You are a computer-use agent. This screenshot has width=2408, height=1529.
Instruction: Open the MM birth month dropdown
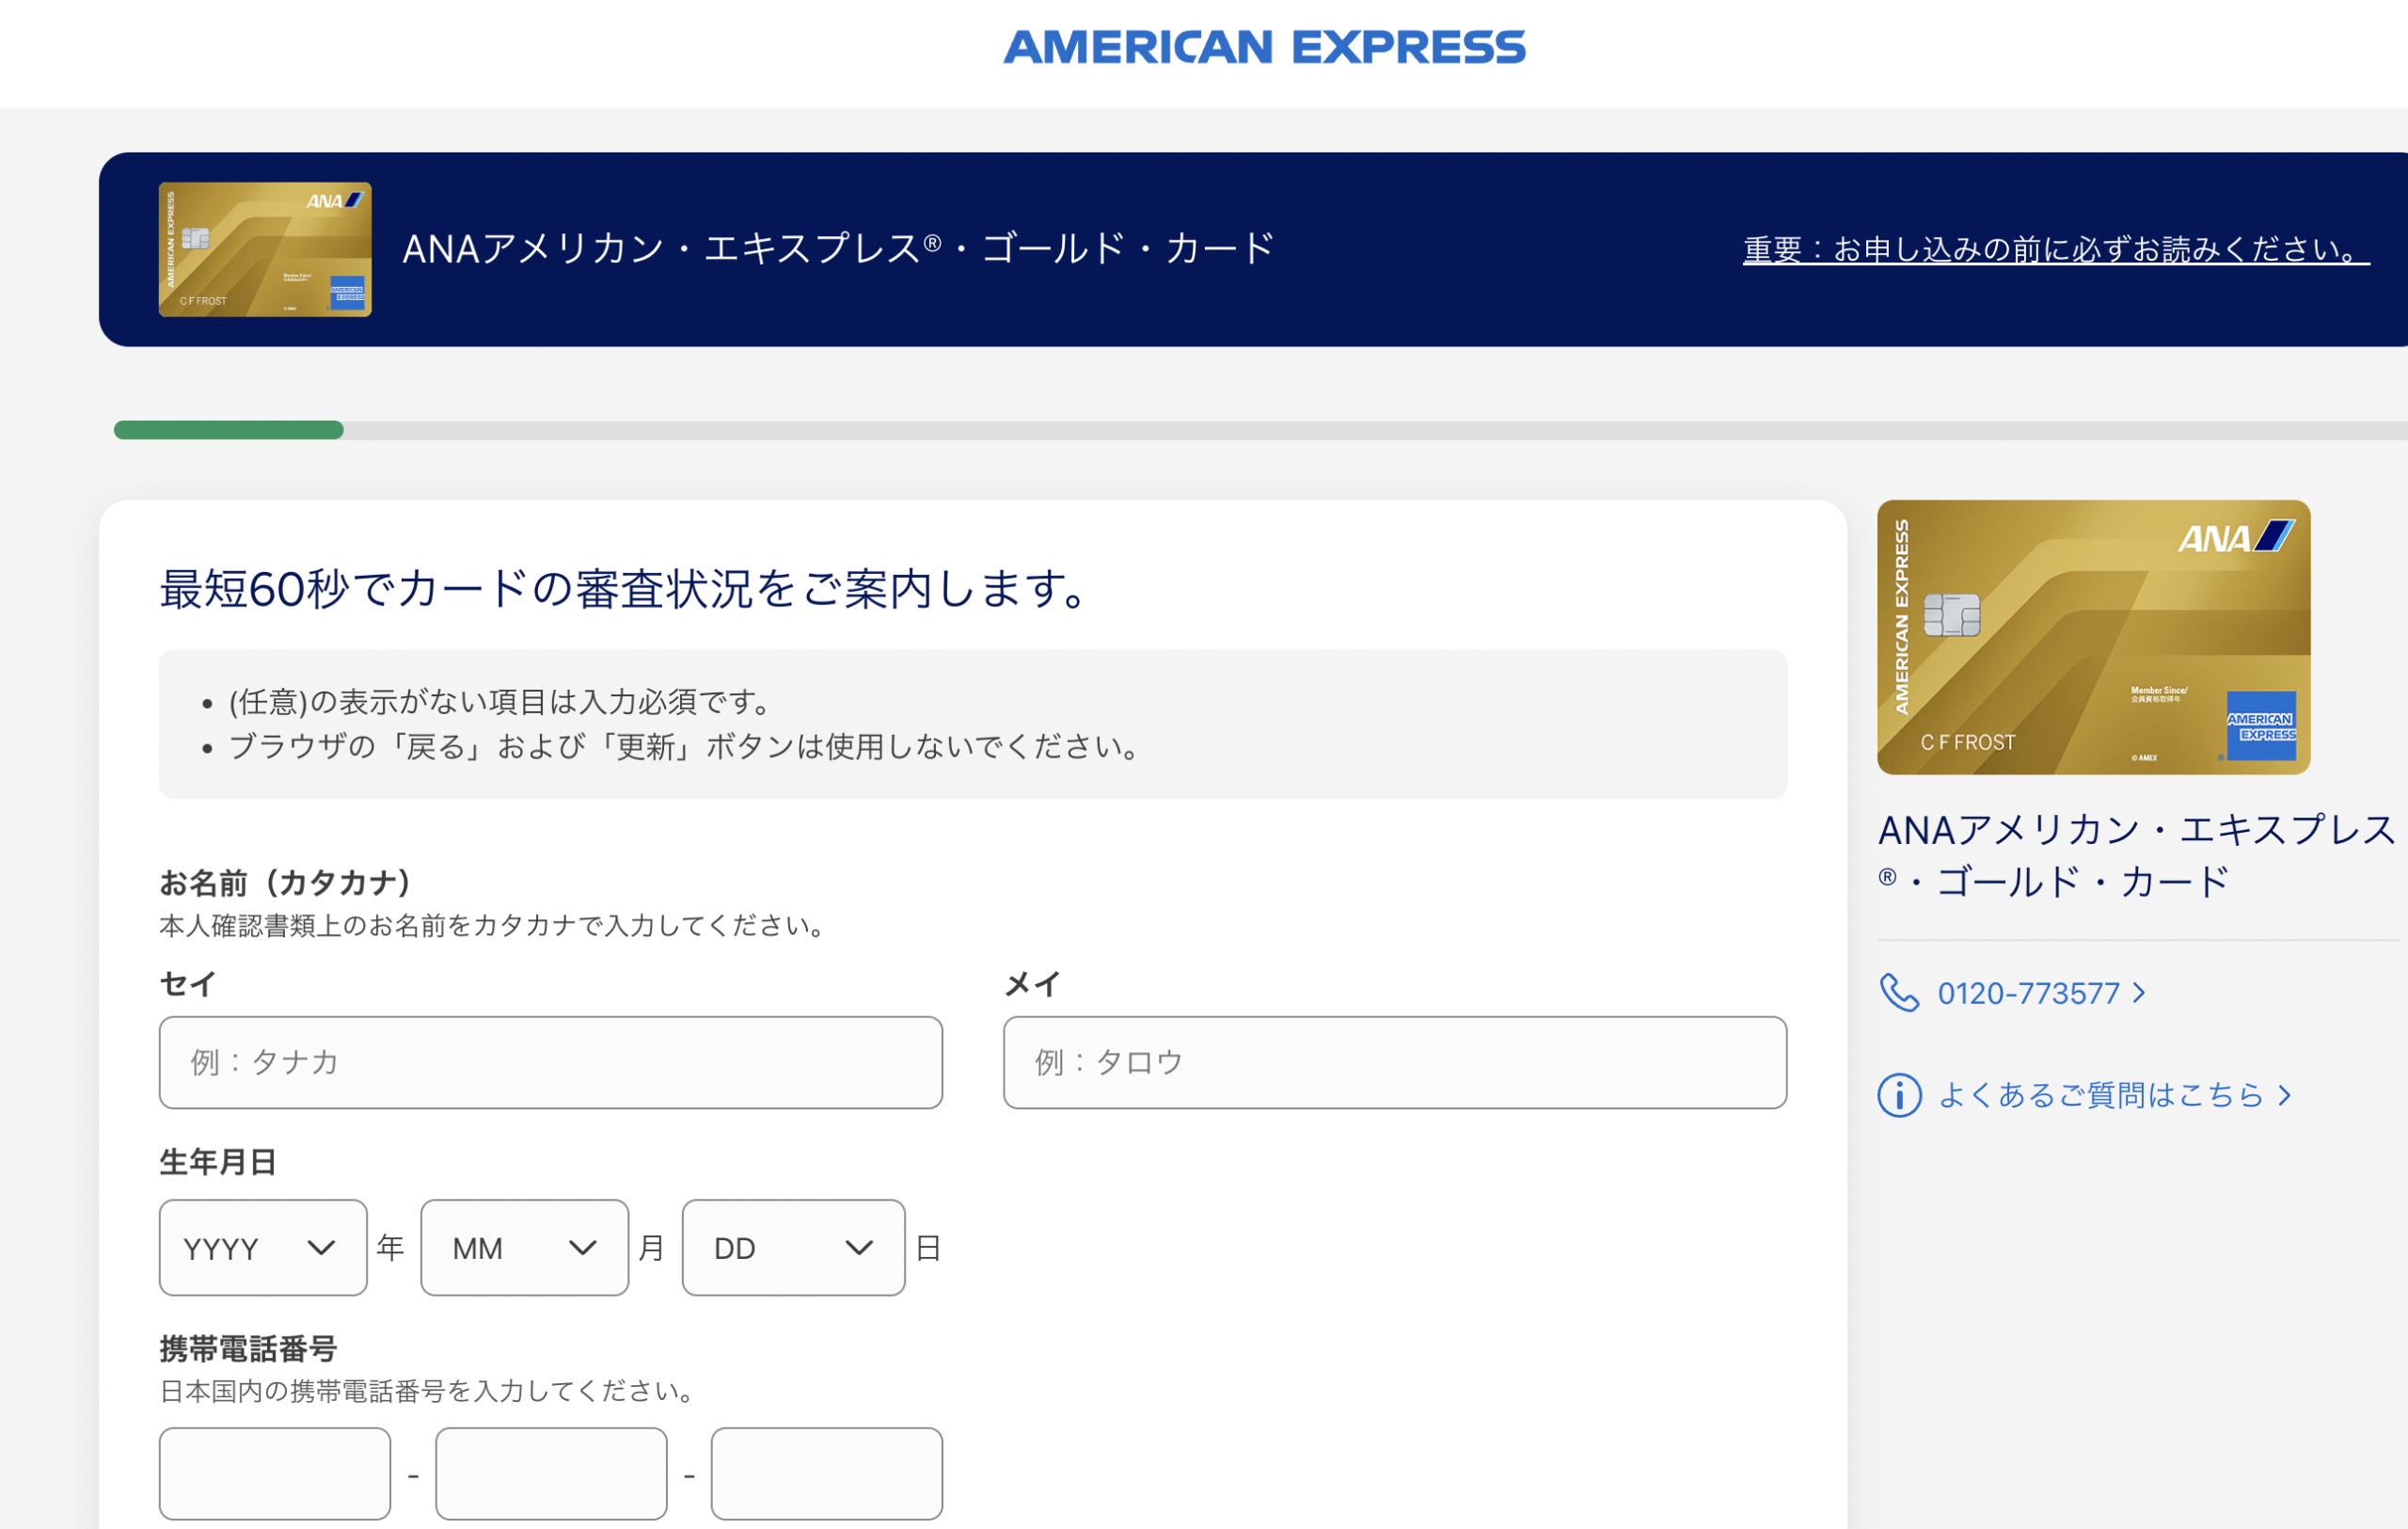pos(525,1248)
